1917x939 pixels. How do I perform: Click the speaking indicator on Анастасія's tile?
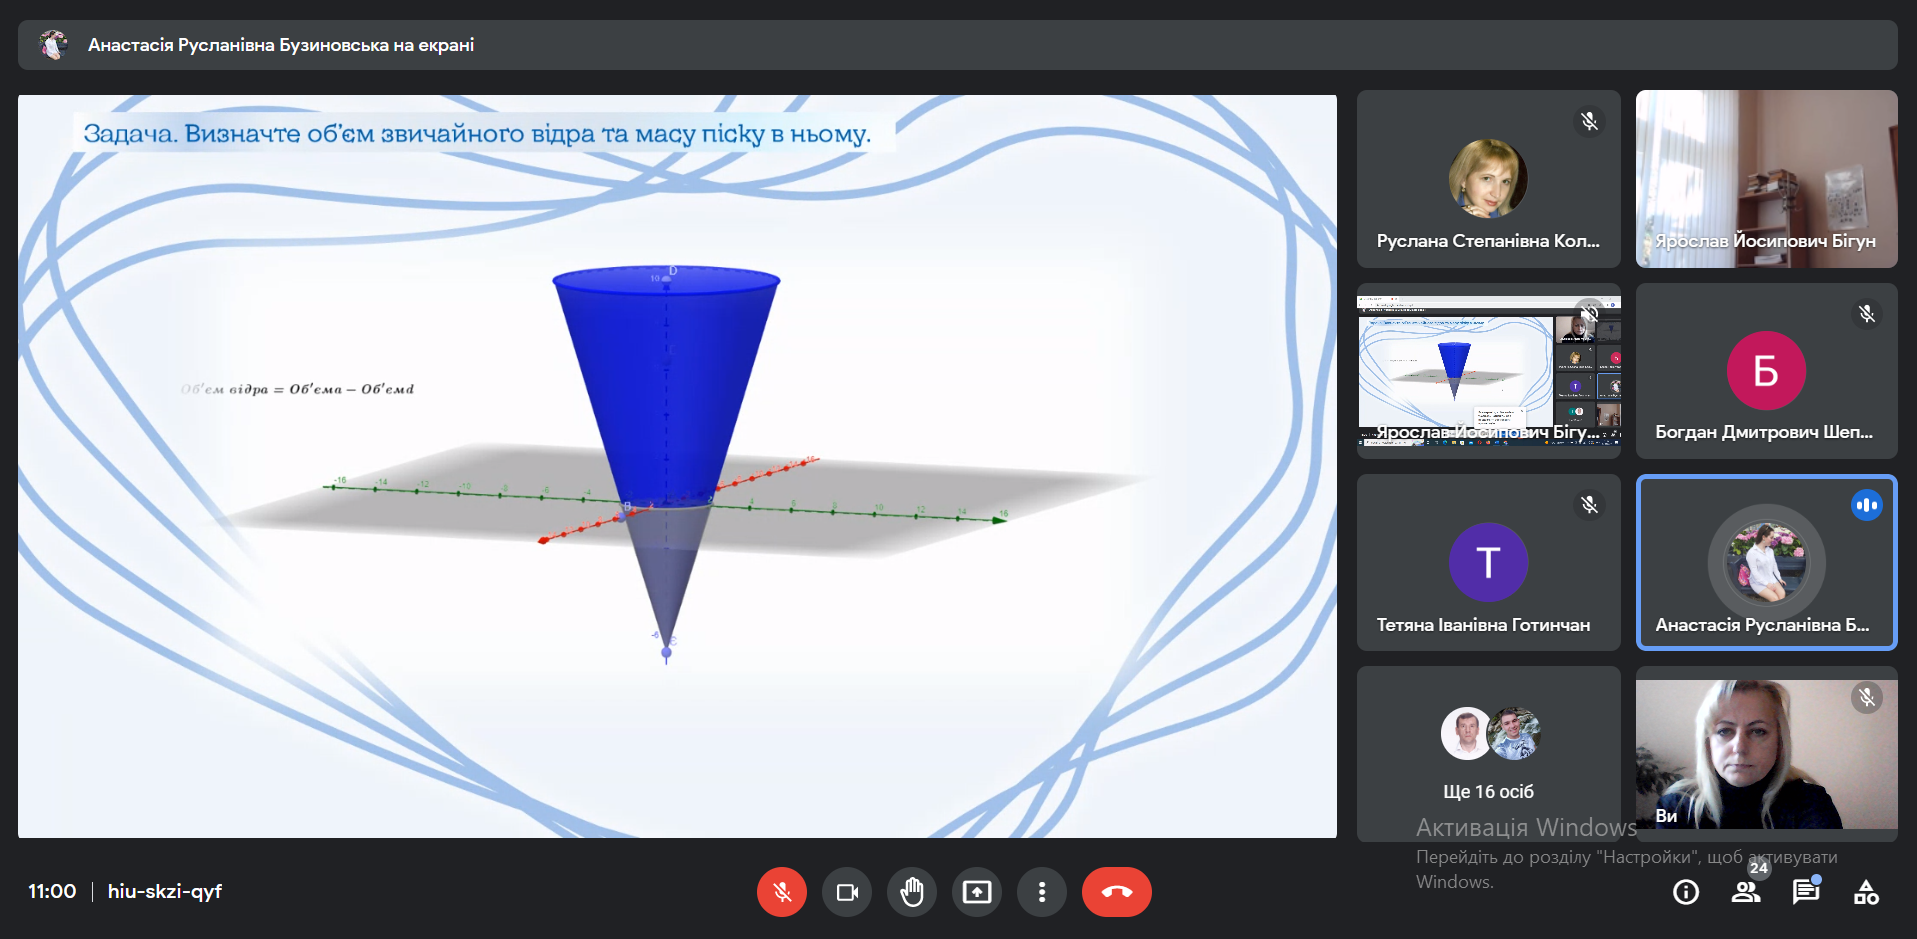coord(1866,505)
